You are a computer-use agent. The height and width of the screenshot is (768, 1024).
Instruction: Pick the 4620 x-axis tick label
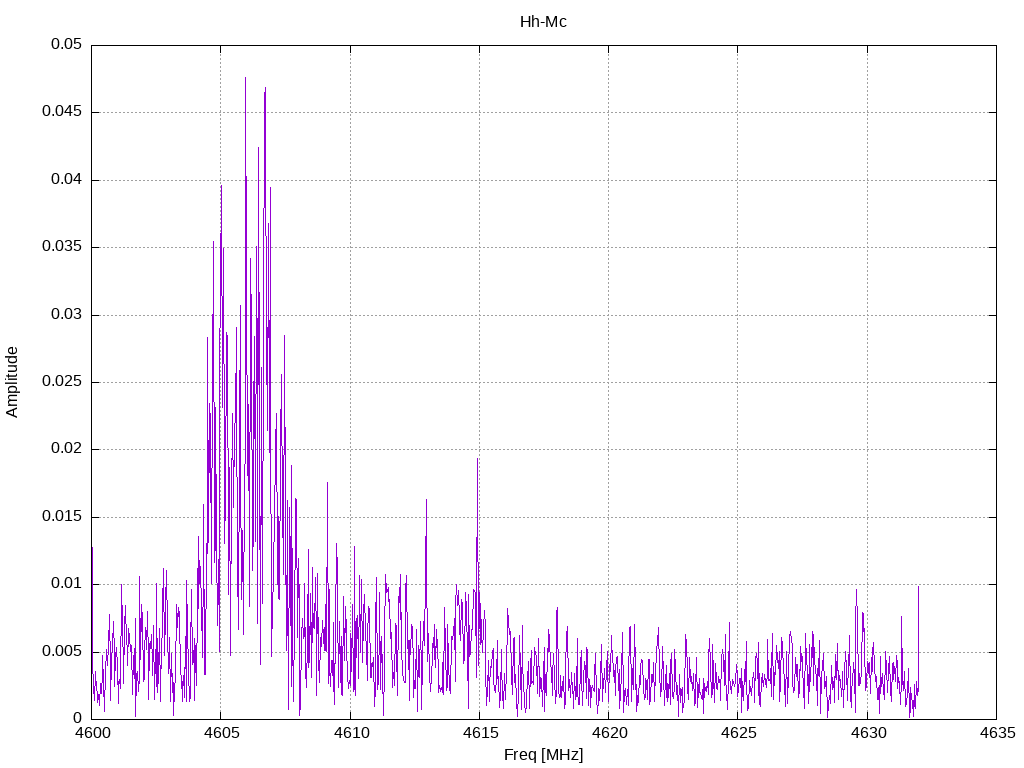coord(608,732)
